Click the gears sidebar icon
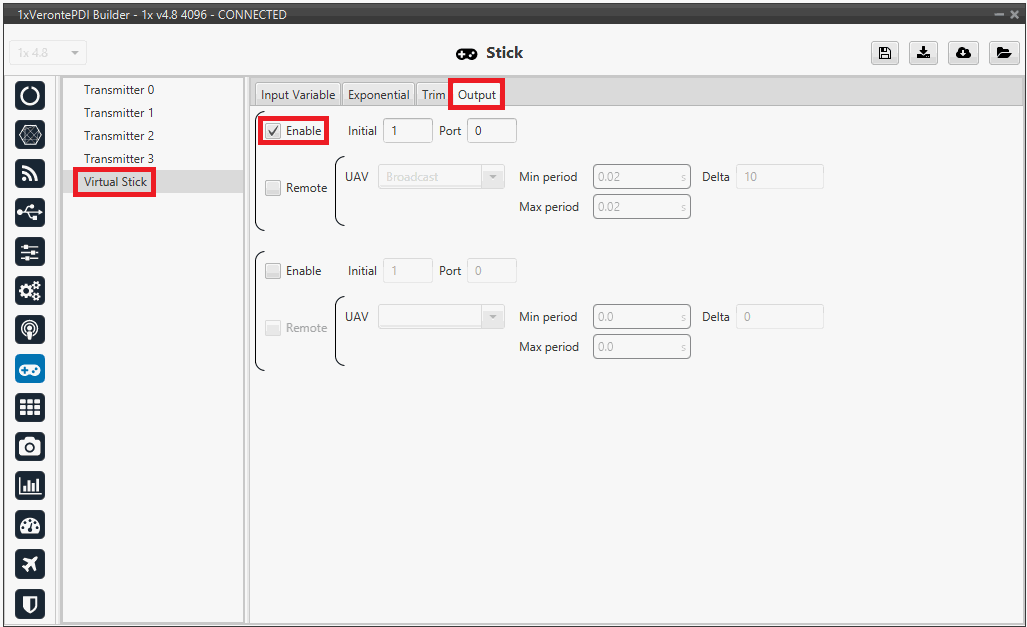The width and height of the screenshot is (1027, 627). [x=30, y=291]
